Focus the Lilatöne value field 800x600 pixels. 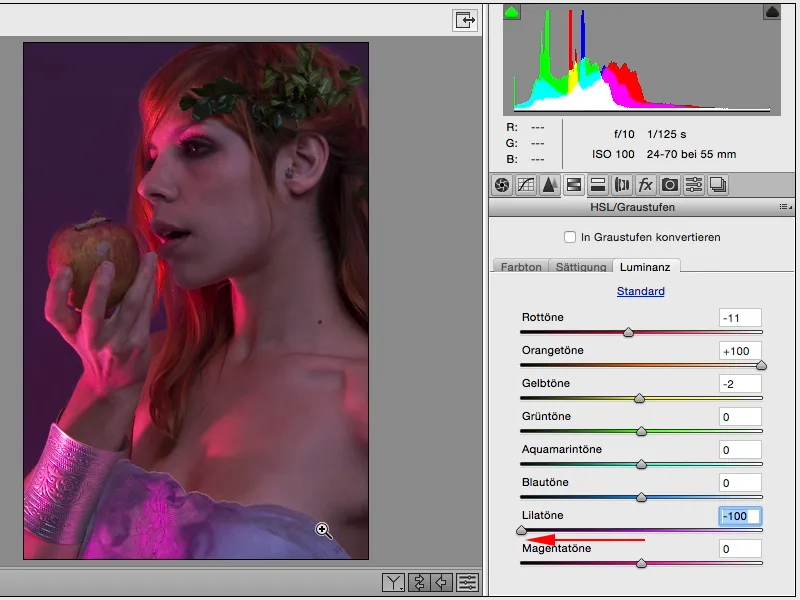[740, 516]
